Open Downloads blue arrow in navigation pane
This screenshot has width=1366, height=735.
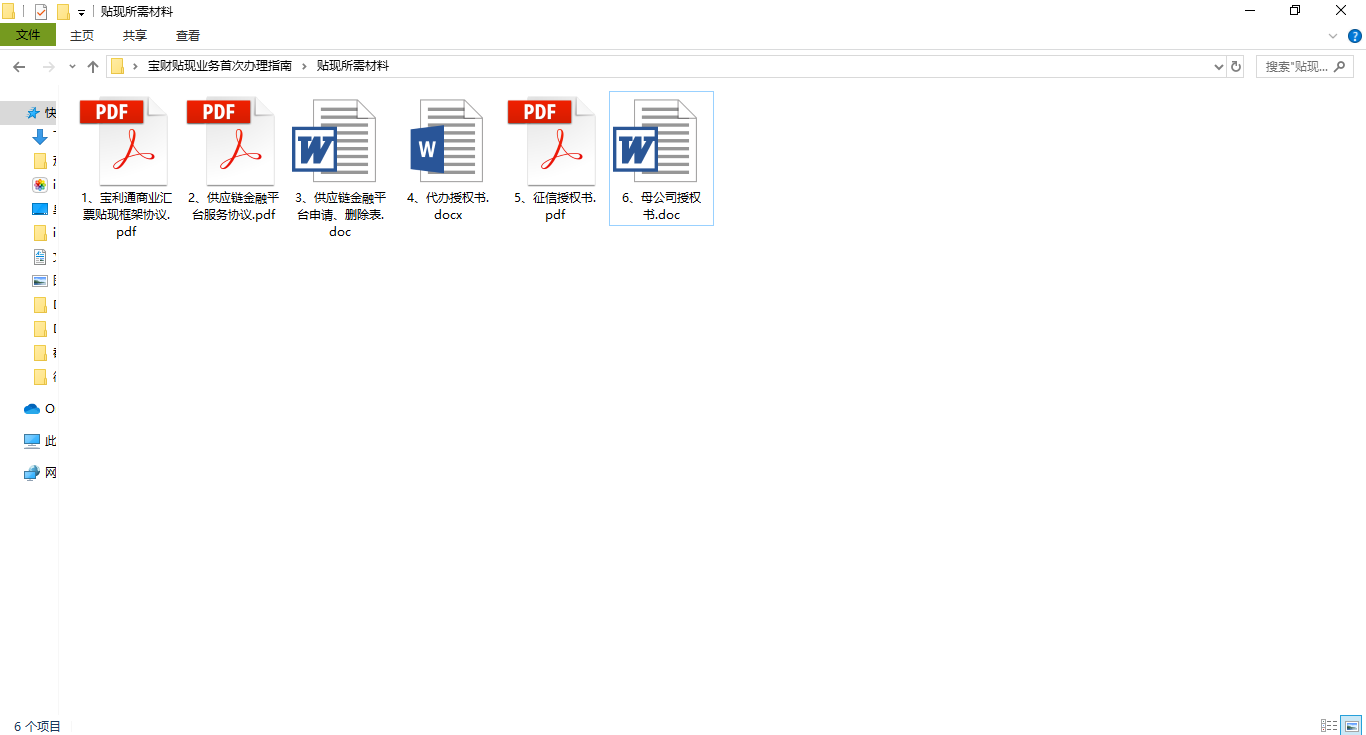click(x=40, y=137)
